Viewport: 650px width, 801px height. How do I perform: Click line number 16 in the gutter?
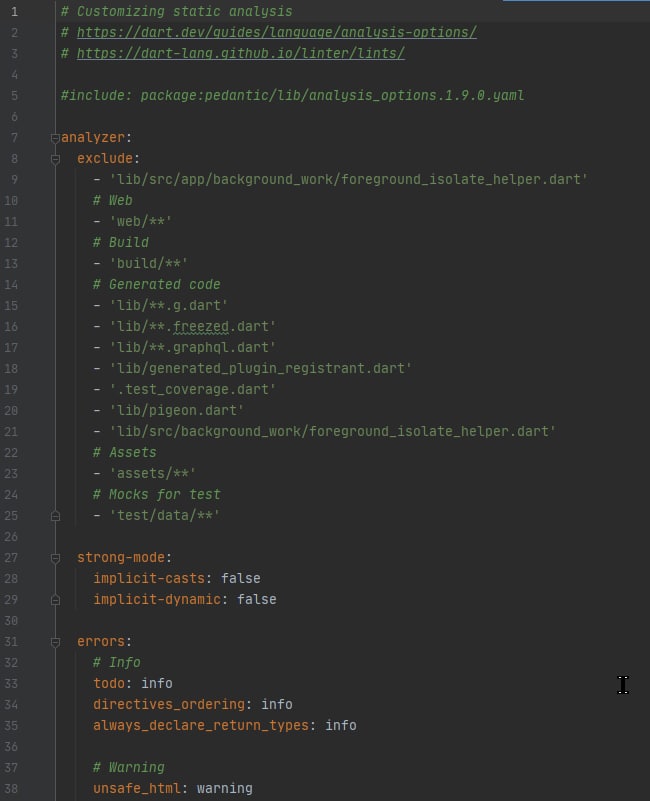coord(11,326)
